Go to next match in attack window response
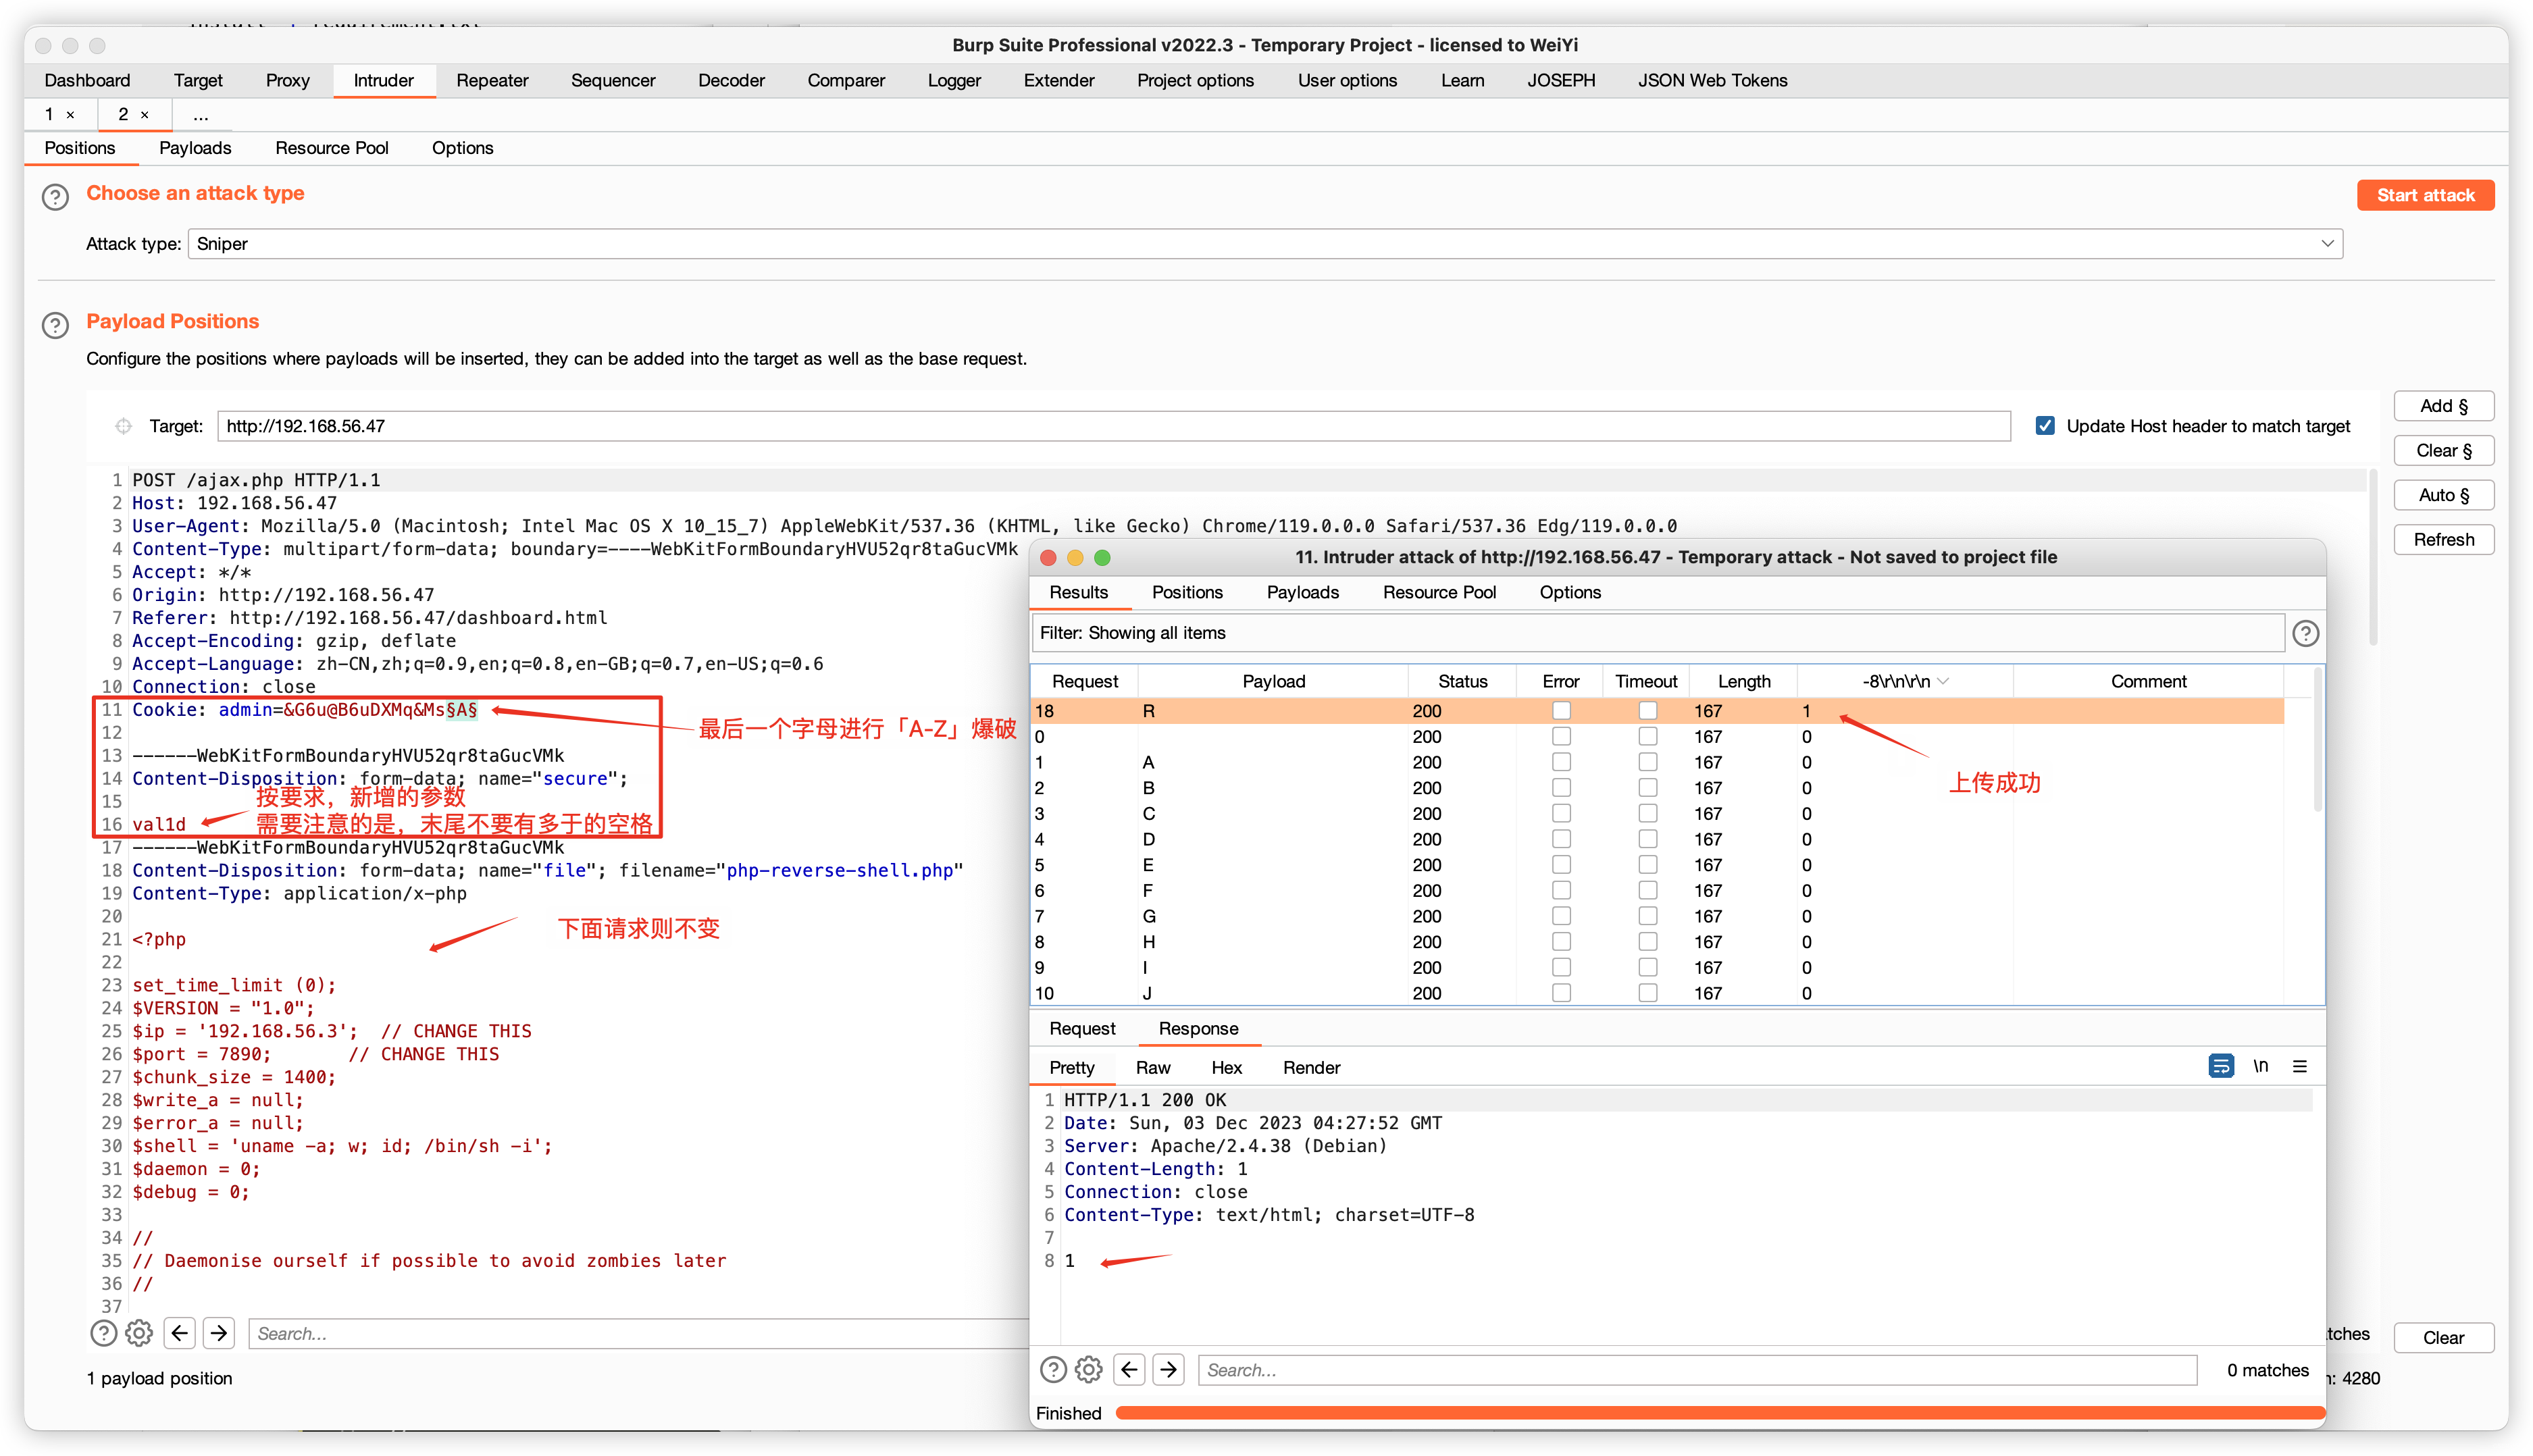 1168,1369
